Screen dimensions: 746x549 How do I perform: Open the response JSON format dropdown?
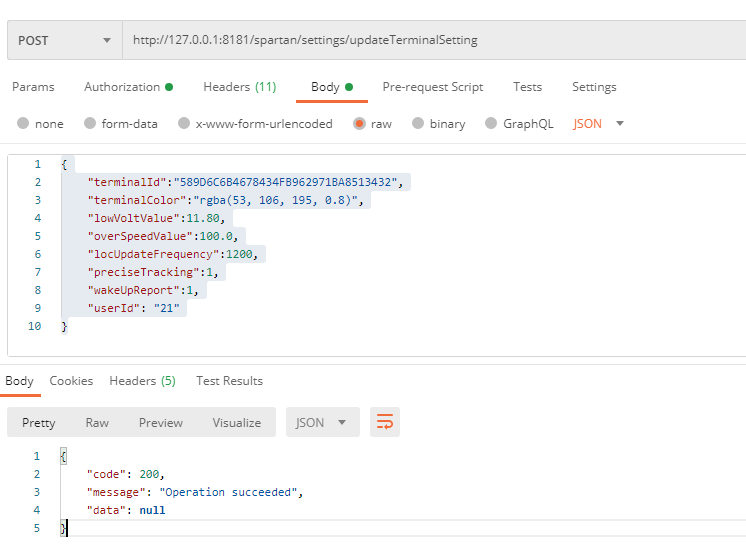click(x=322, y=422)
